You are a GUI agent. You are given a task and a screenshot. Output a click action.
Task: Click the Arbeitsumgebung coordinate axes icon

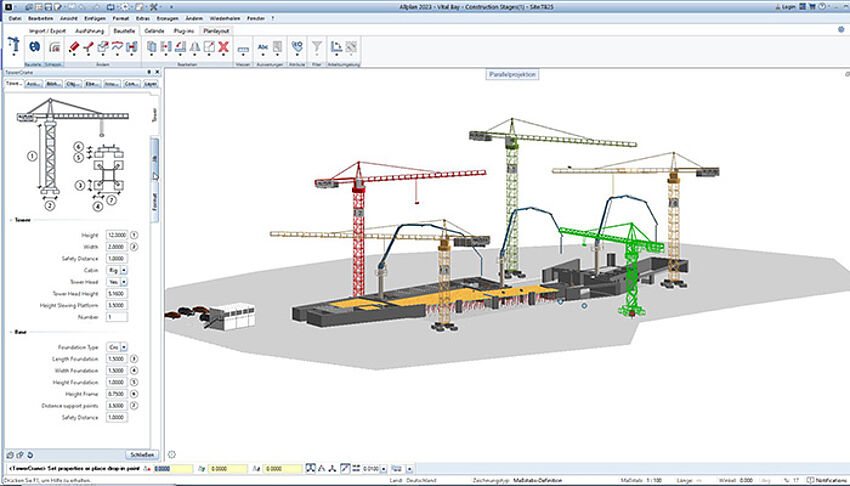point(336,47)
